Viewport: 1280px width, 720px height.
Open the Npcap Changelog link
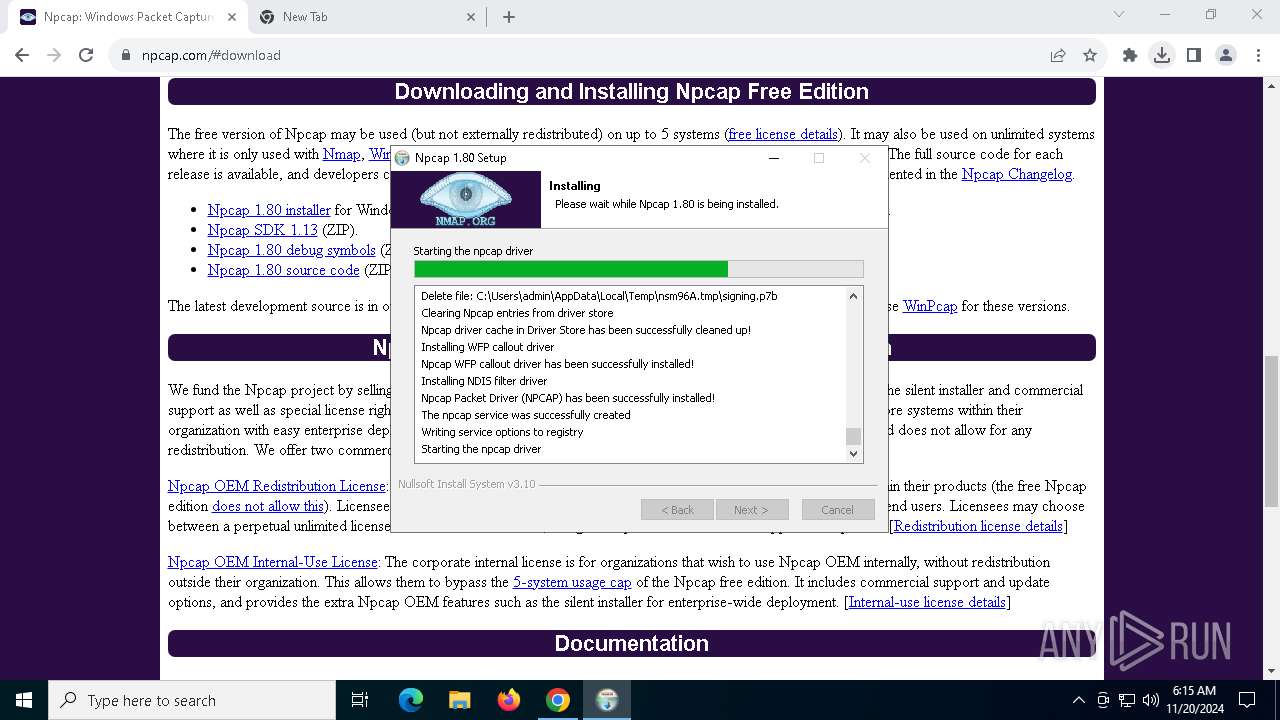tap(1017, 174)
